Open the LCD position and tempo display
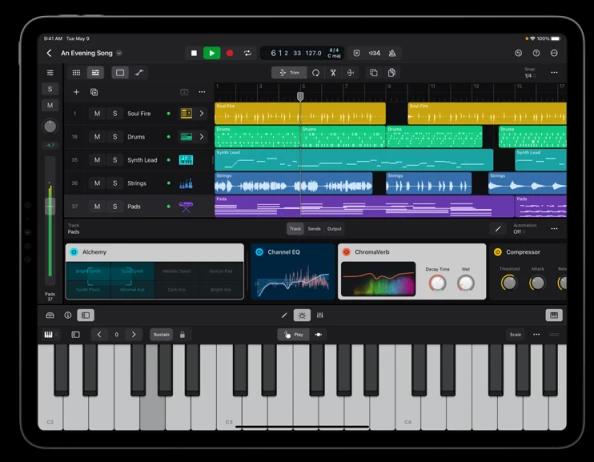 302,53
